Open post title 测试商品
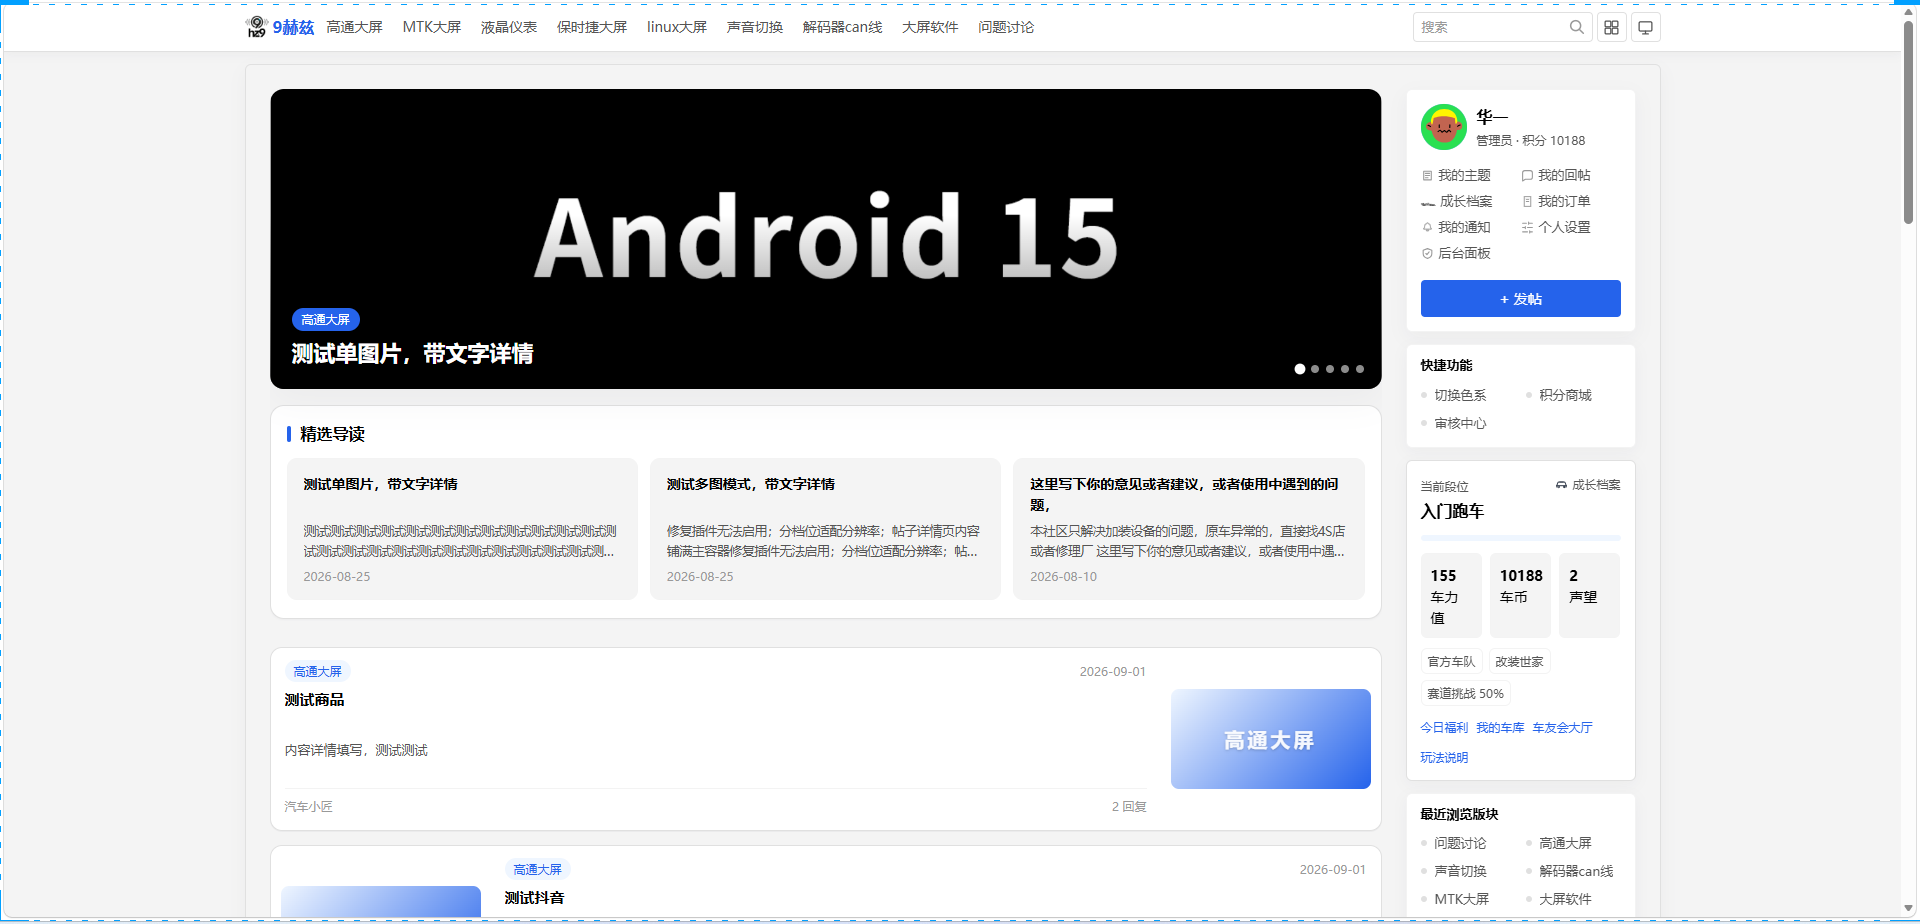This screenshot has height=924, width=1920. point(314,700)
